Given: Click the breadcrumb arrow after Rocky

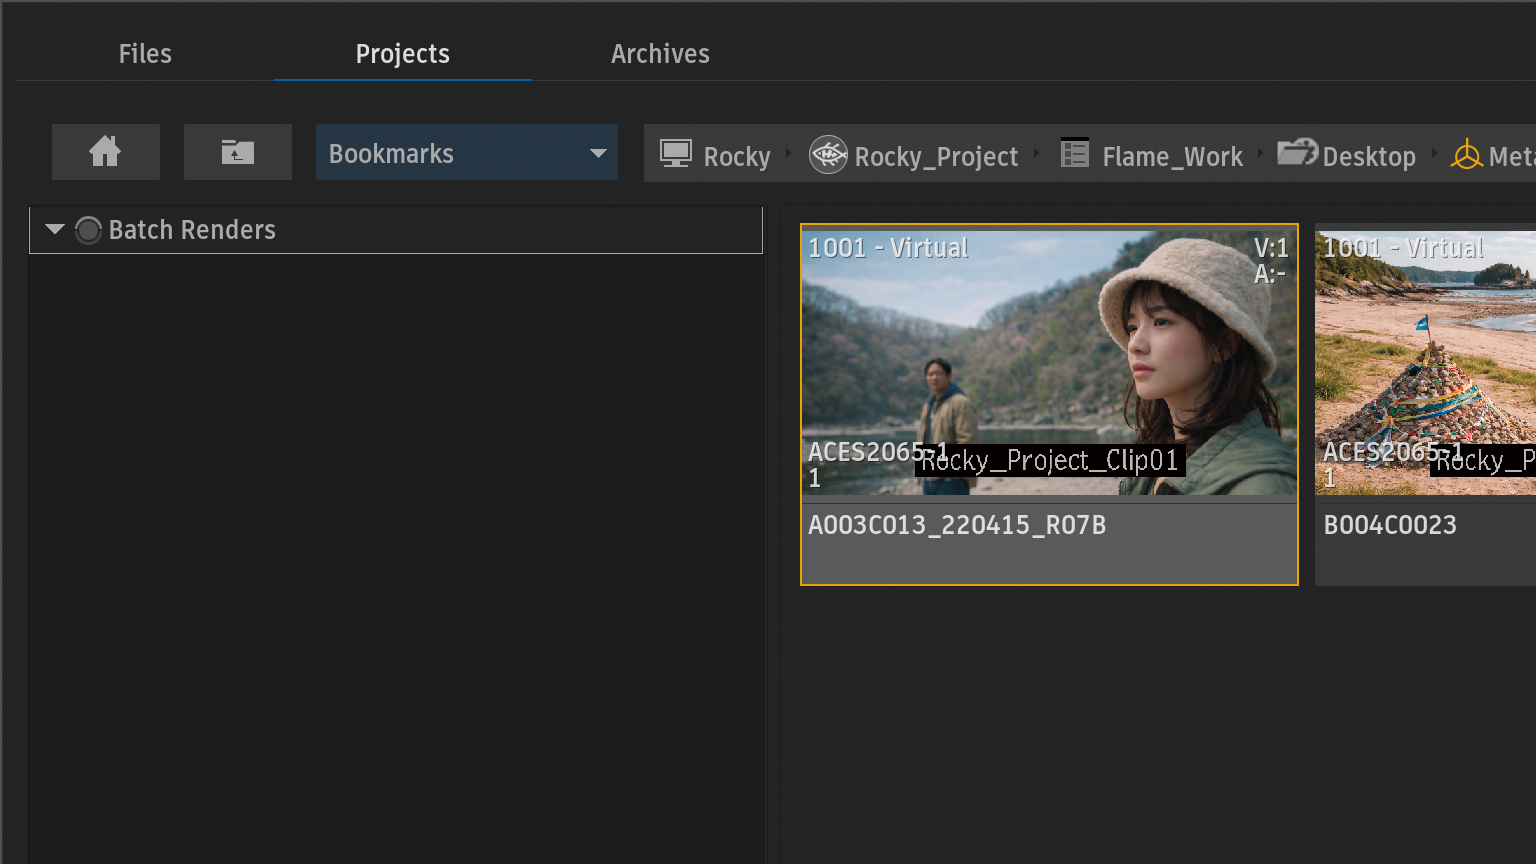Looking at the screenshot, I should (x=788, y=154).
